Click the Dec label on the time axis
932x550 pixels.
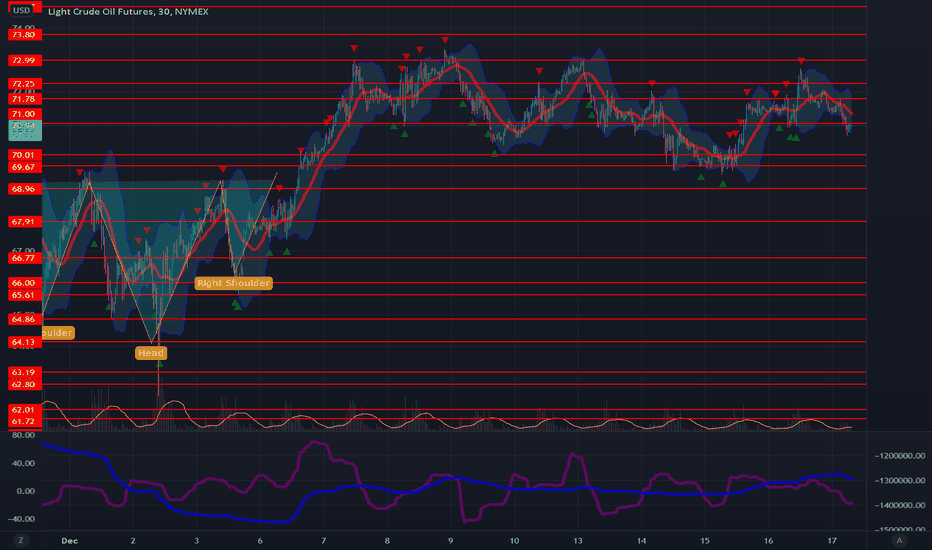pyautogui.click(x=70, y=540)
